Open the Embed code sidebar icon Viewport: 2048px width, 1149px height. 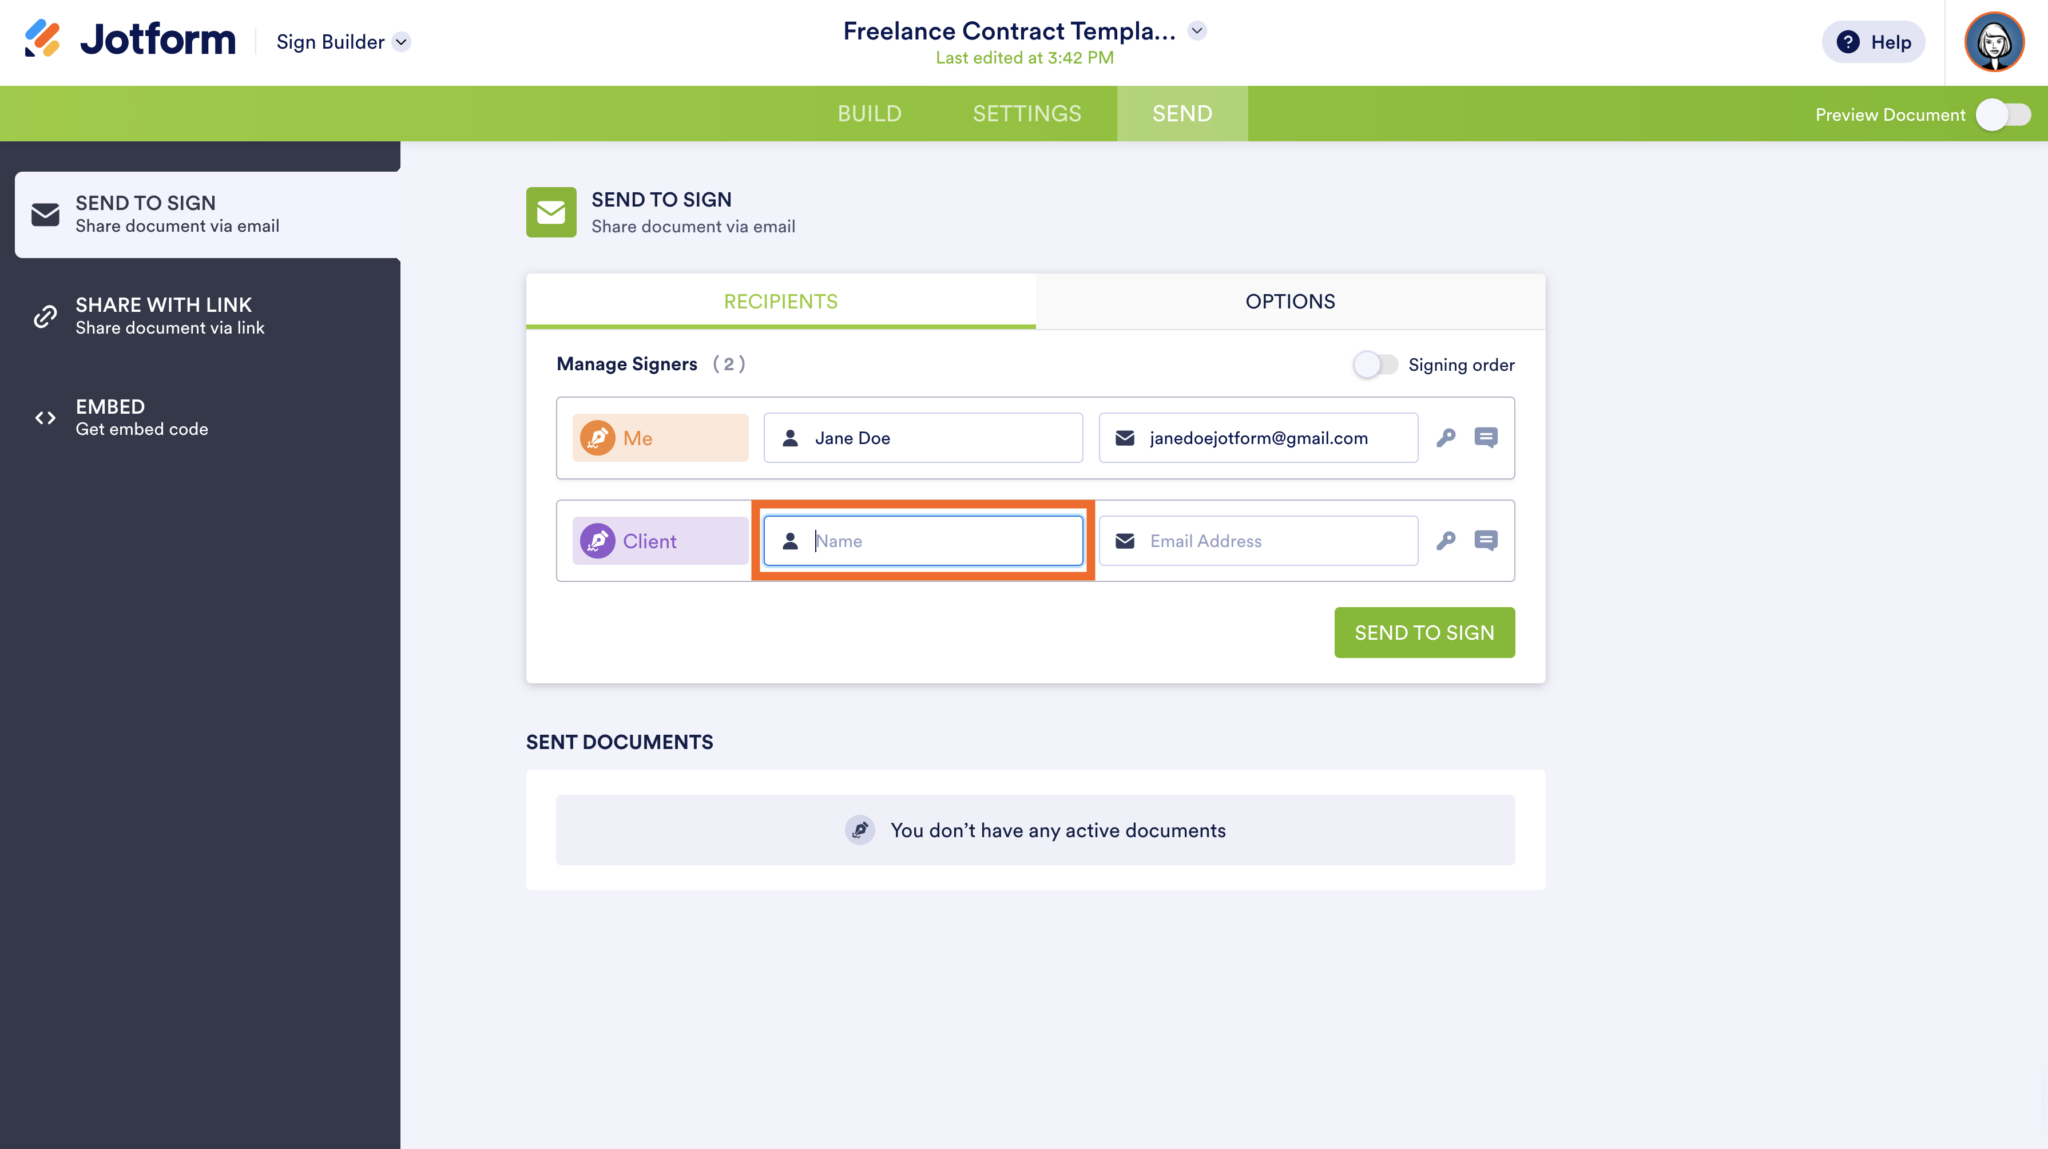[x=45, y=417]
